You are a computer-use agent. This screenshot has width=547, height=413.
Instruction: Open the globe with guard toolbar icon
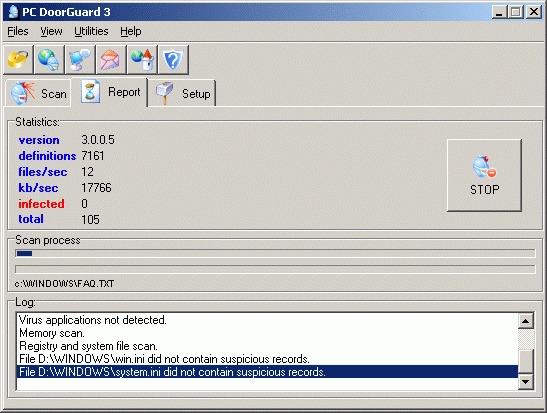(x=49, y=59)
